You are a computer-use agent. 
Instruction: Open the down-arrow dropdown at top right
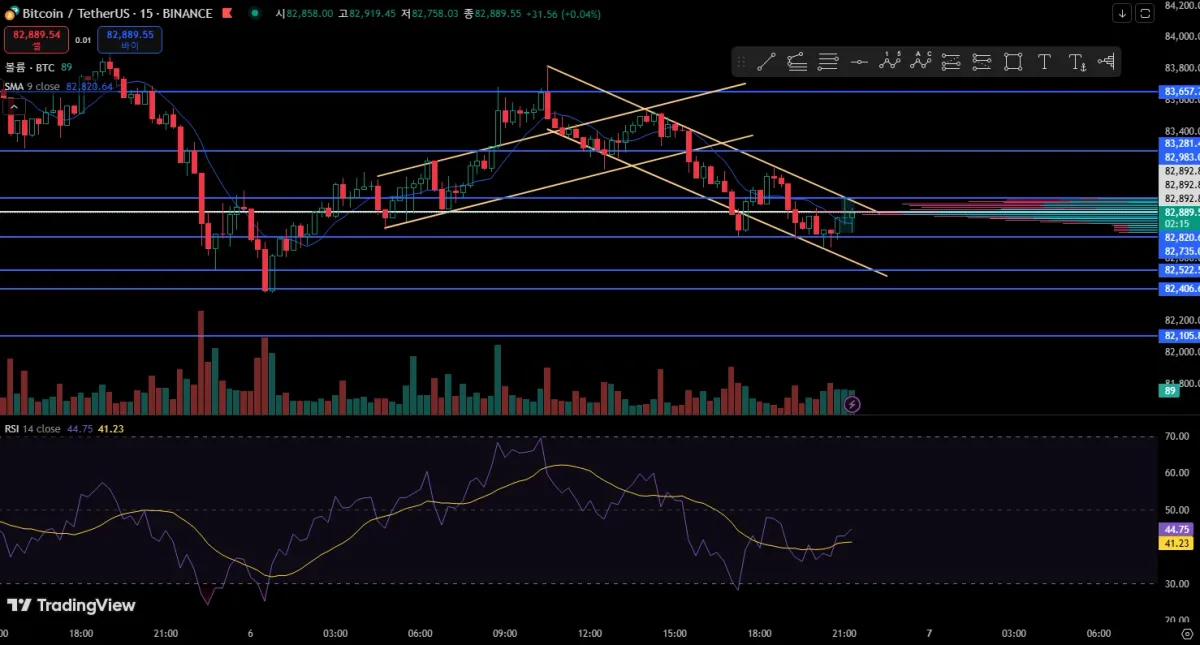tap(1122, 13)
